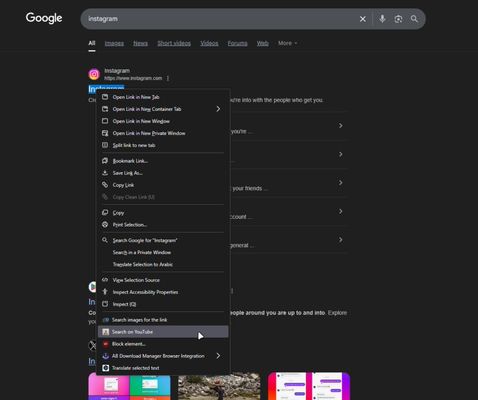The image size is (478, 400).
Task: Select Block element… menu entry
Action: point(163,344)
